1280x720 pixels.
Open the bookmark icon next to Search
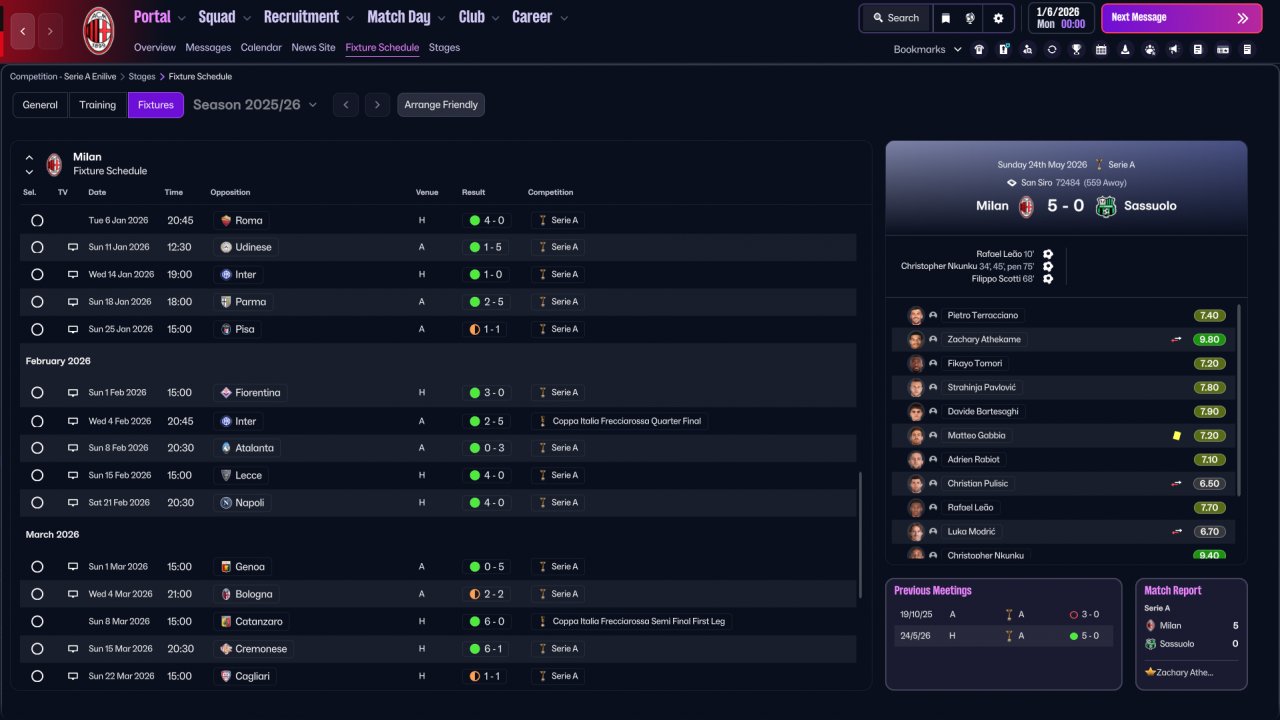945,18
